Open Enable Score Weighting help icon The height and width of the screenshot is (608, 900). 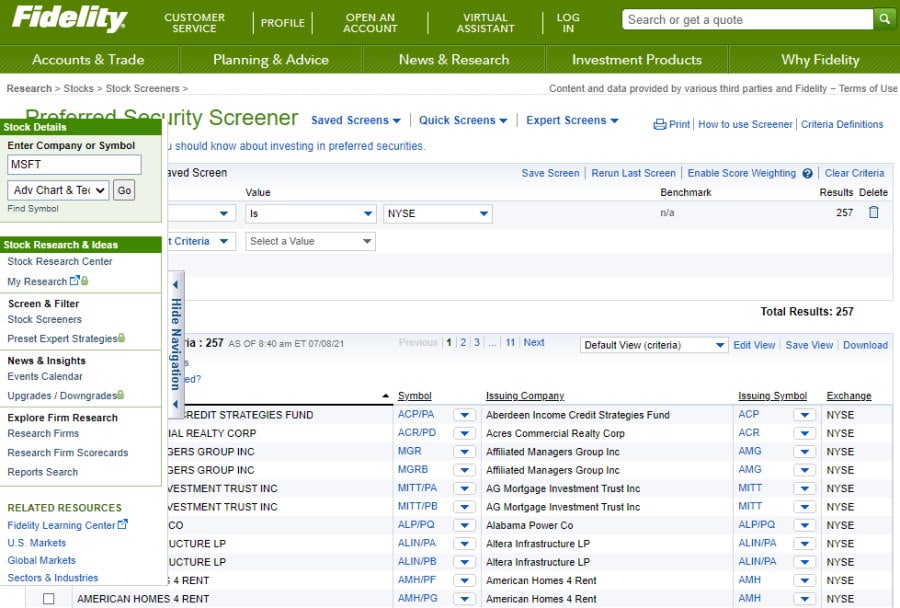(808, 173)
